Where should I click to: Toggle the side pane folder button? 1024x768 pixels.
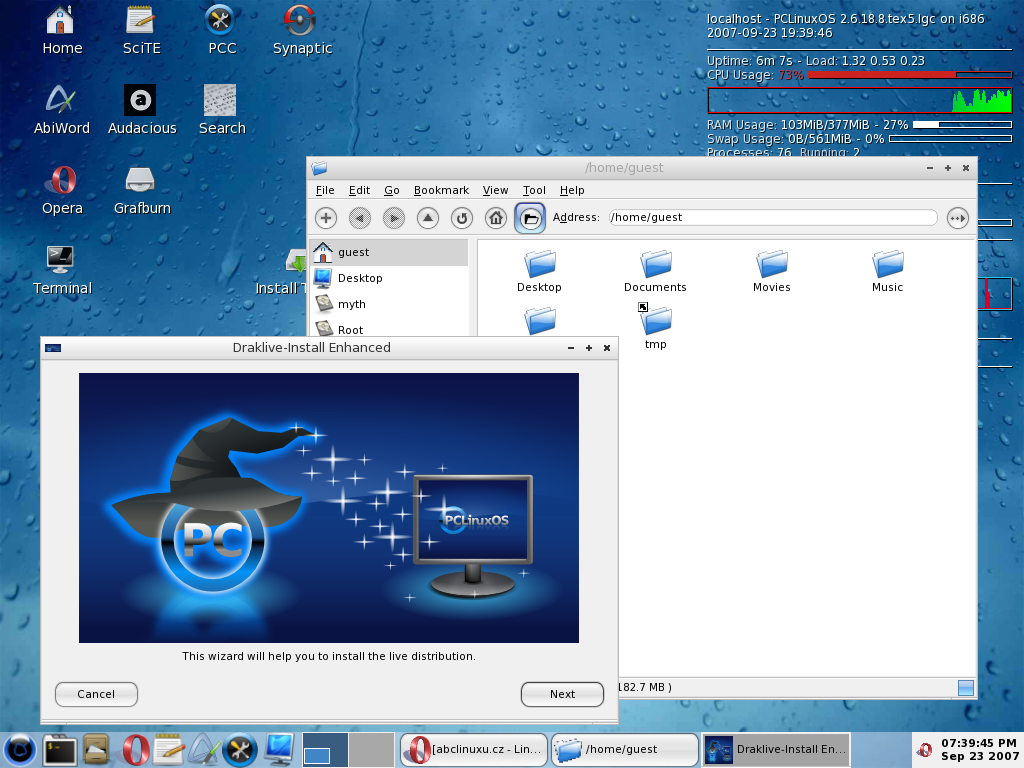[x=530, y=217]
